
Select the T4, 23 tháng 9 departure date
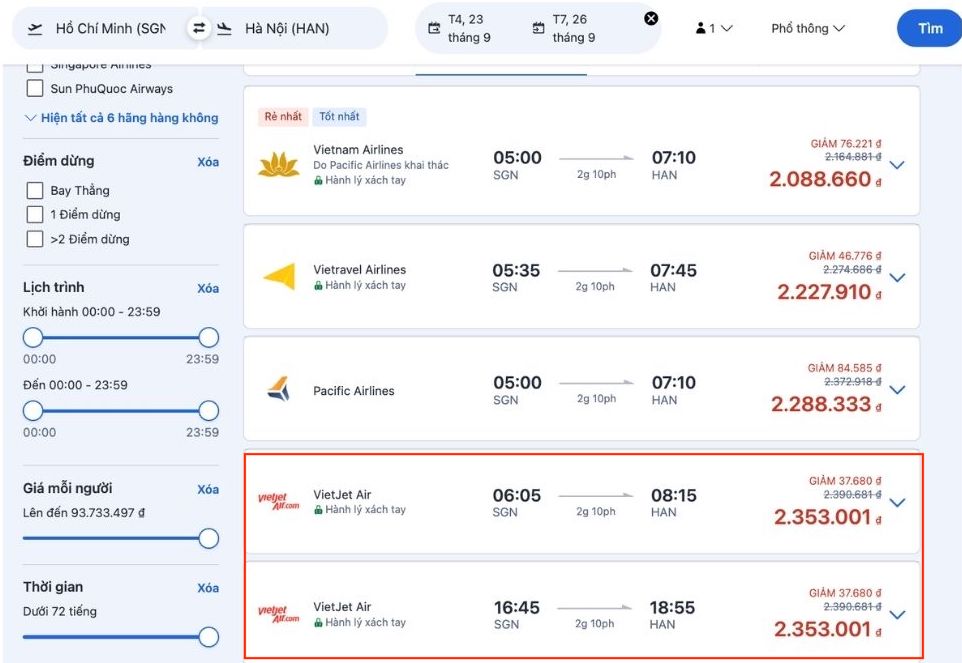point(469,28)
